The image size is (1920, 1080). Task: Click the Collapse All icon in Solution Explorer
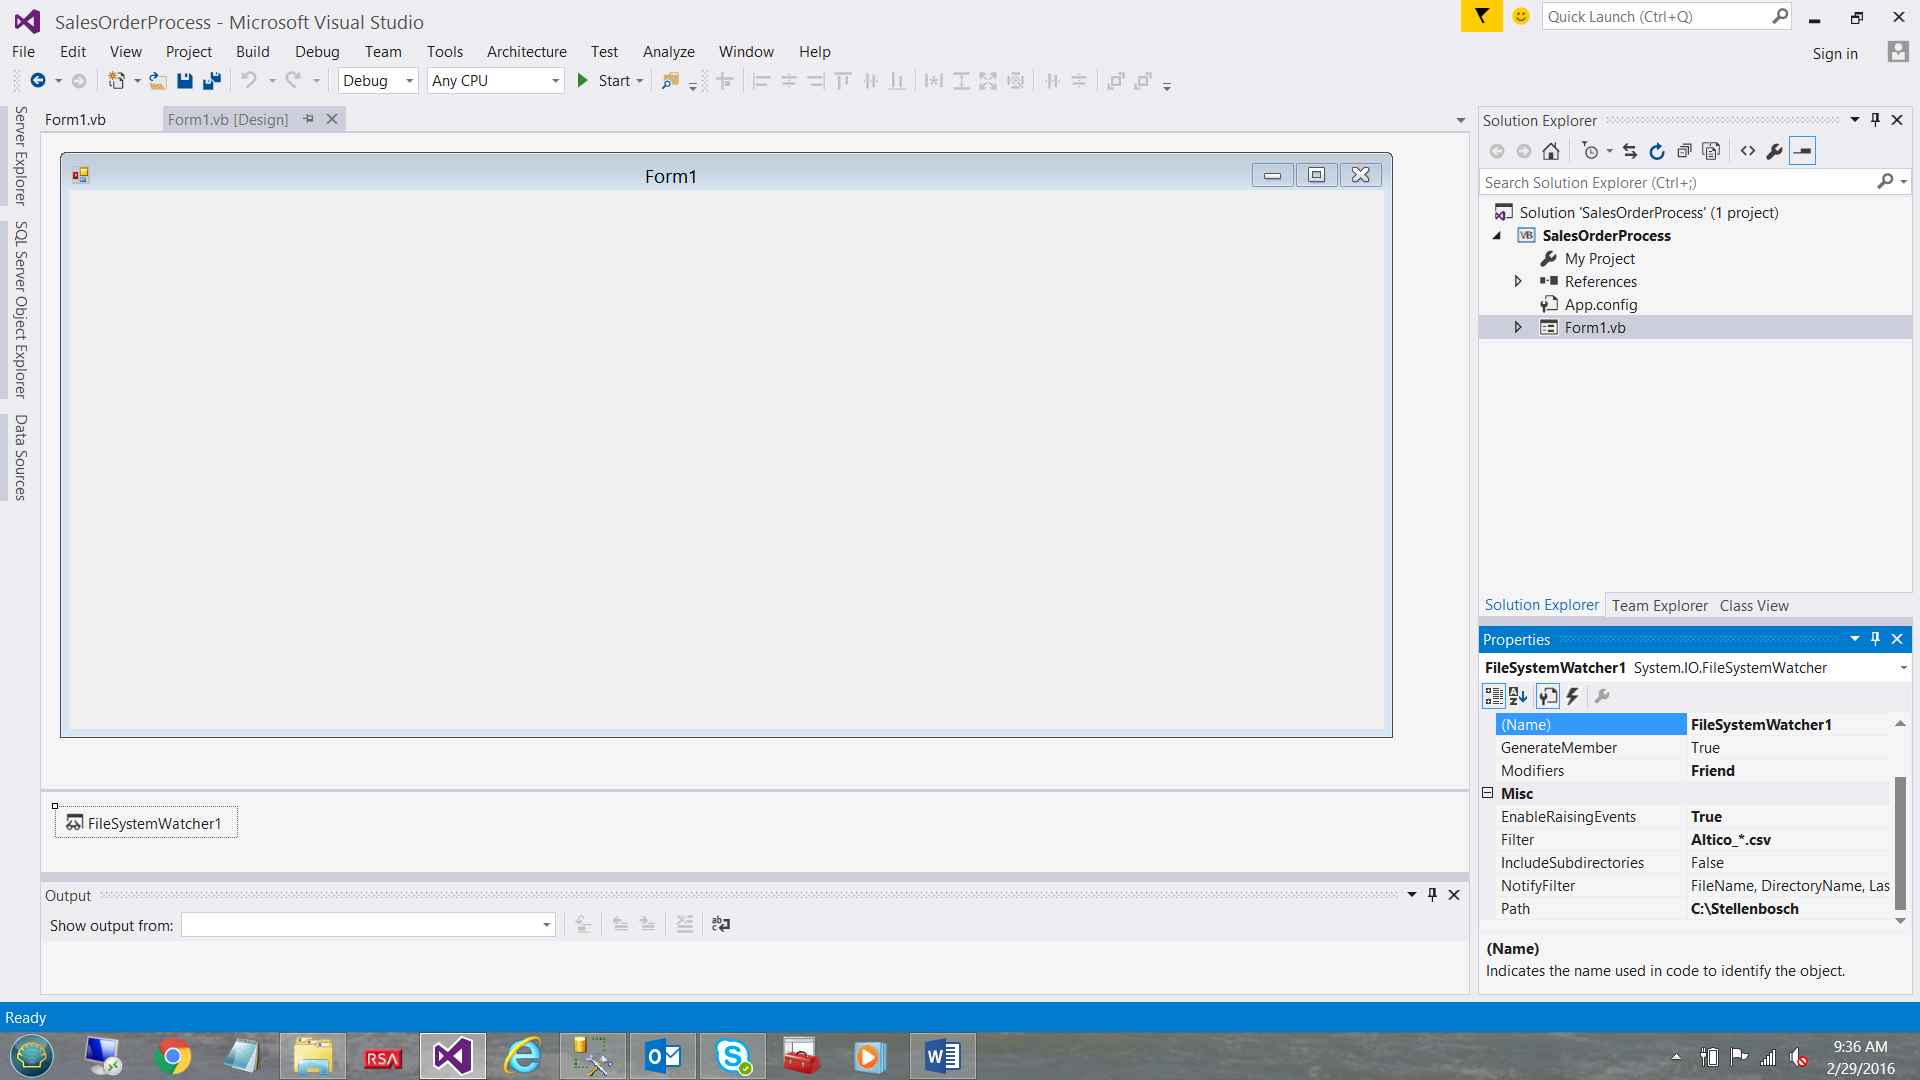[x=1685, y=151]
